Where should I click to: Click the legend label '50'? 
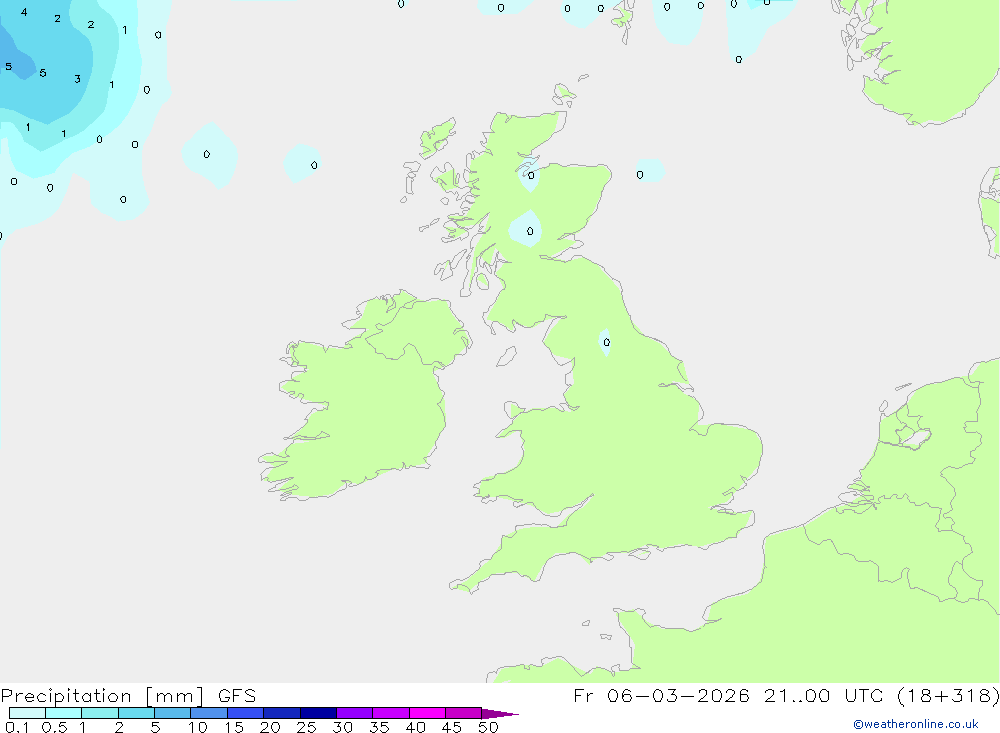[x=489, y=727]
